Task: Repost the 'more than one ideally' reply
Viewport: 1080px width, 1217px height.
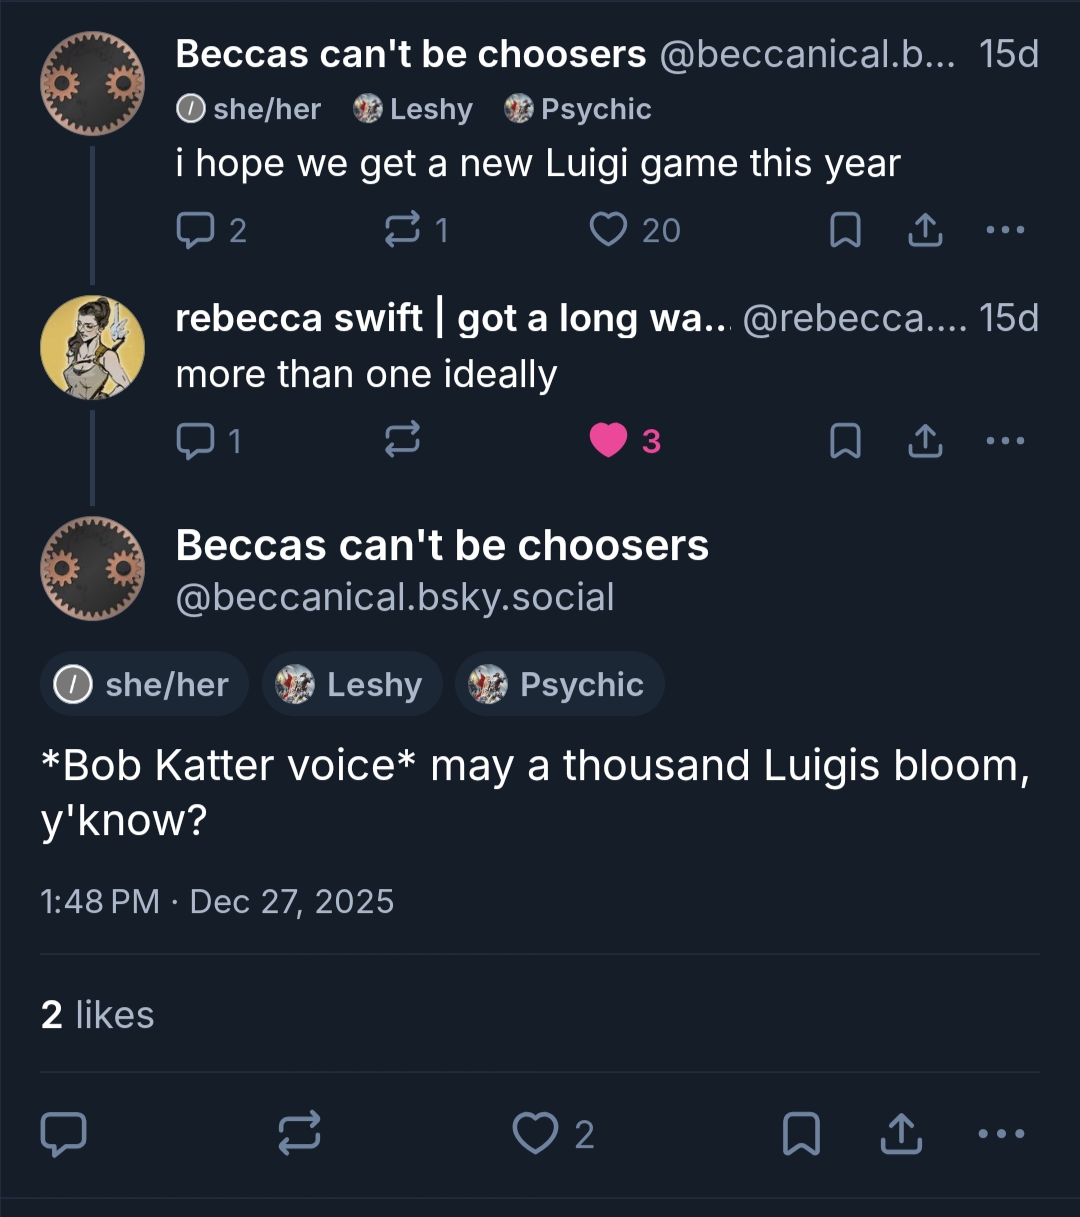Action: (403, 440)
